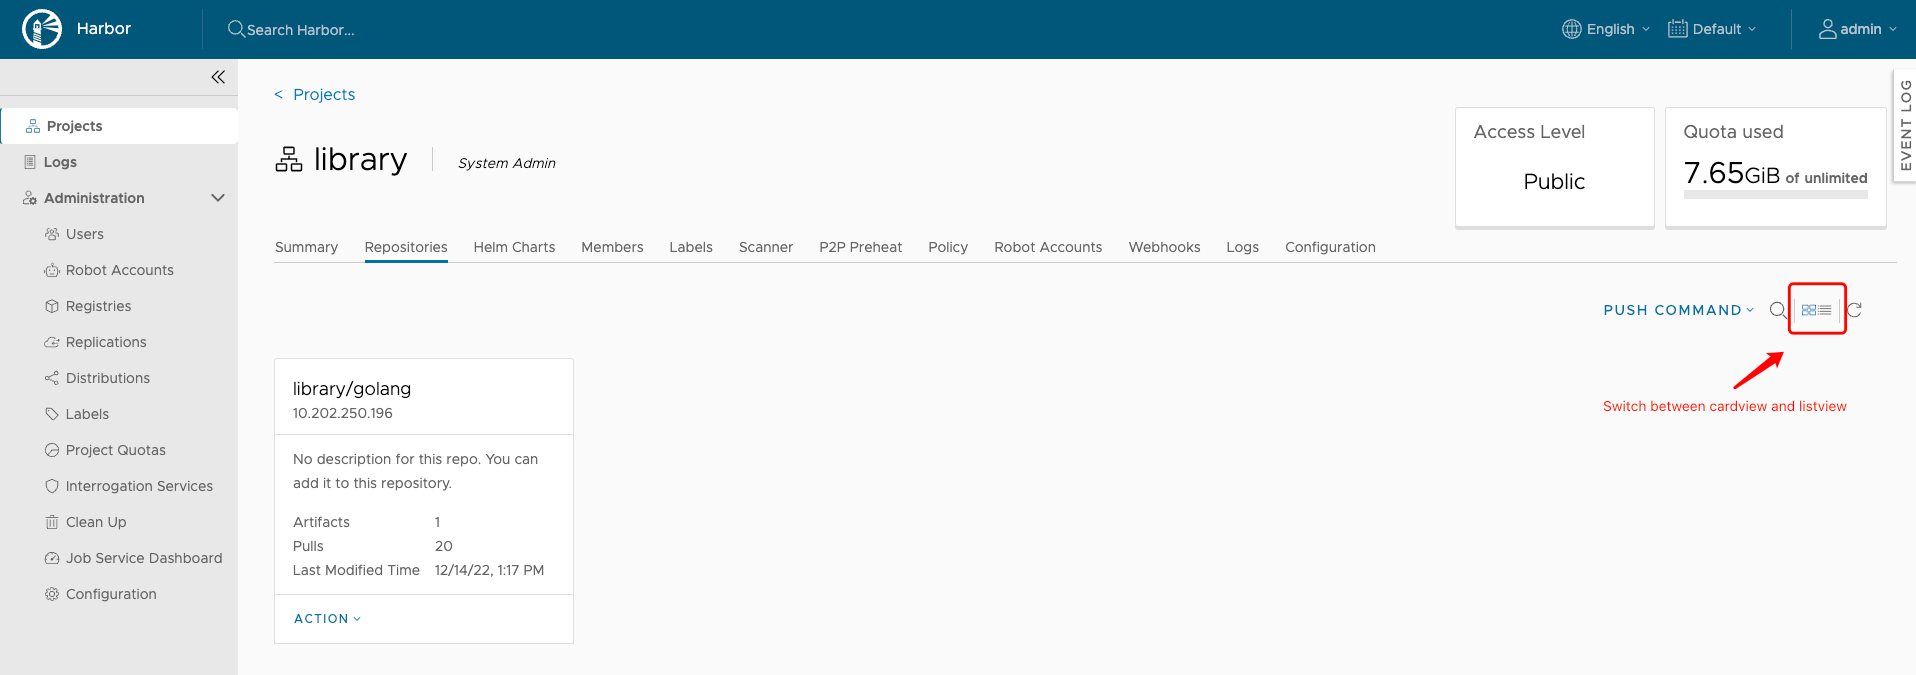This screenshot has width=1916, height=675.
Task: Click the Users icon in sidebar
Action: [x=52, y=234]
